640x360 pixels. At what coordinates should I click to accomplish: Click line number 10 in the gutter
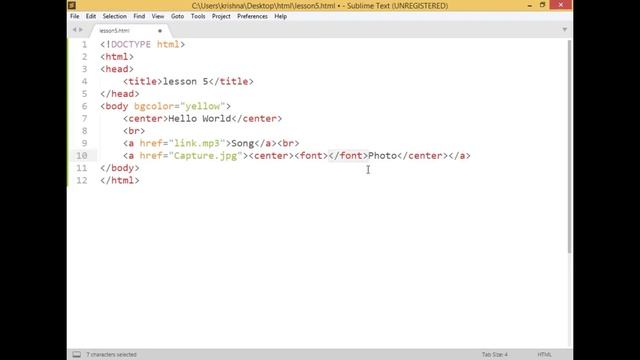tap(82, 156)
